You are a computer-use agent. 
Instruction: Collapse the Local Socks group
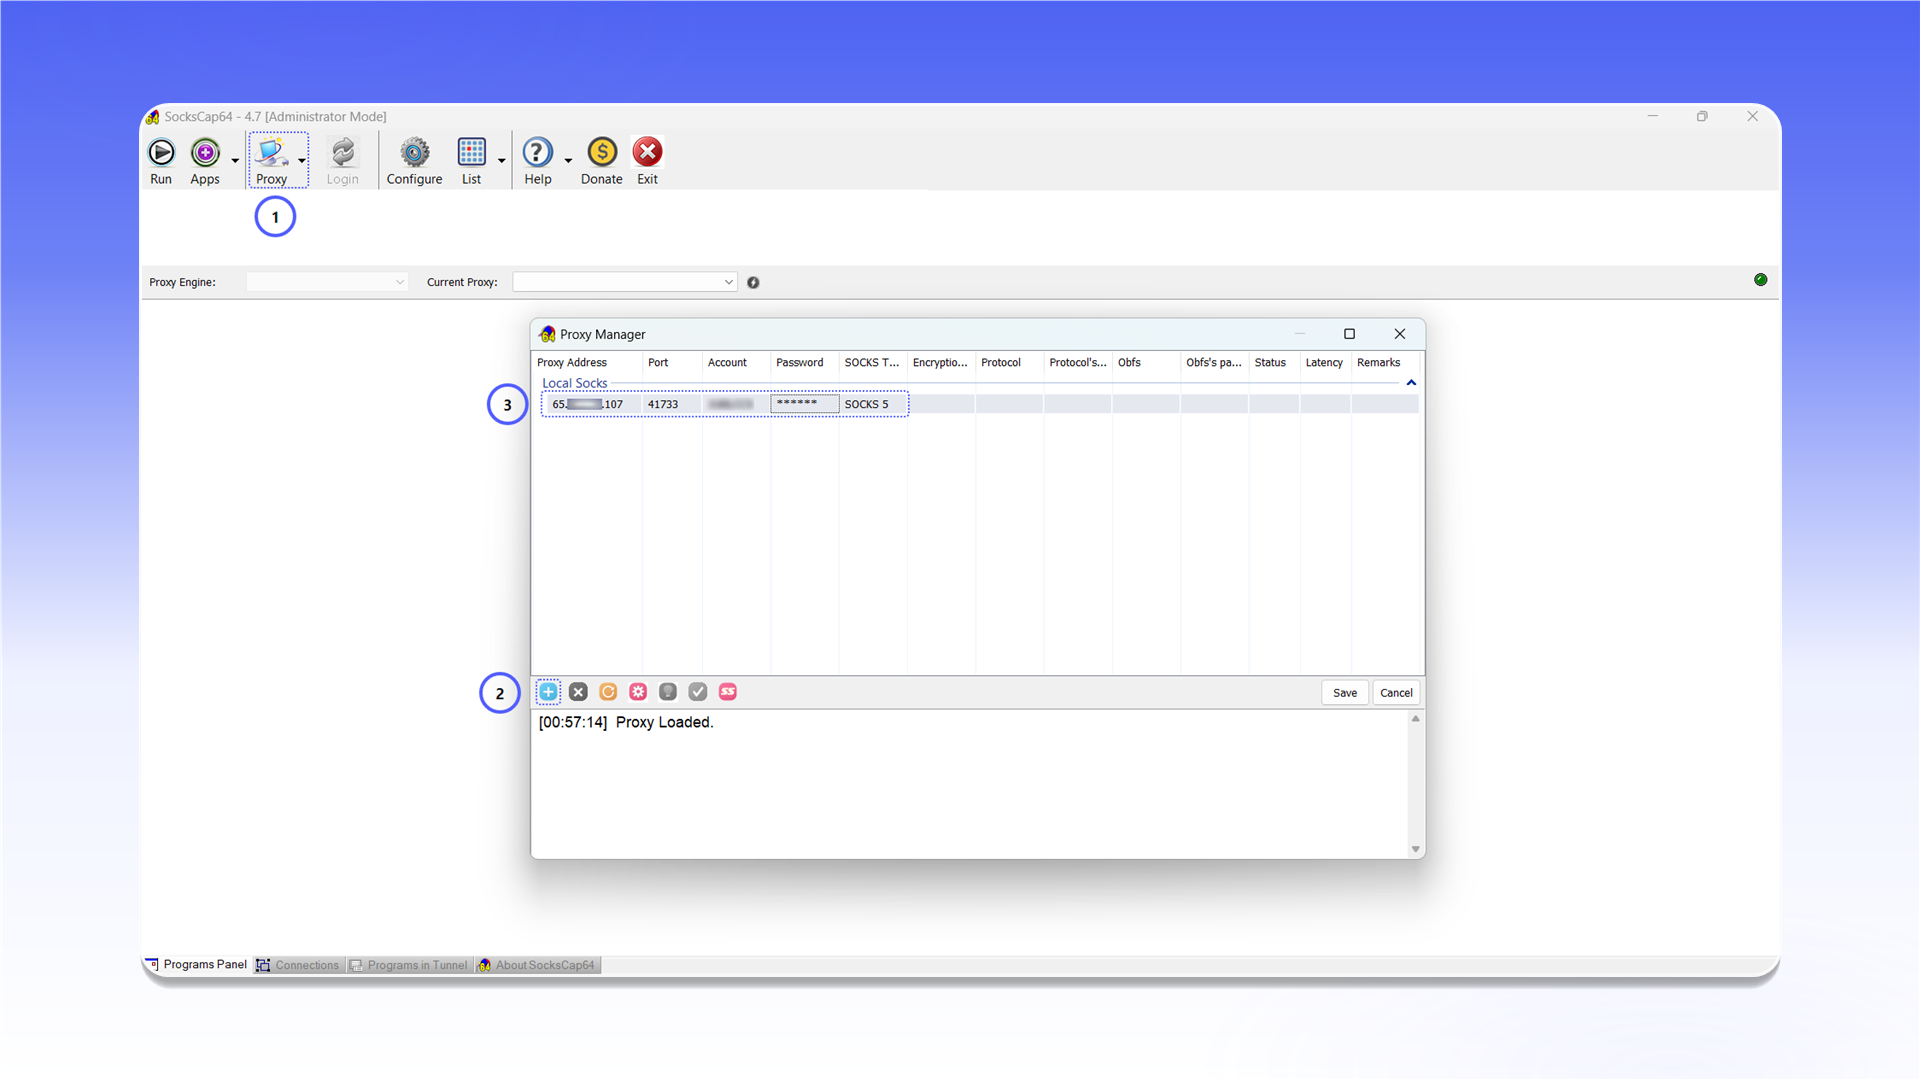pos(1411,383)
